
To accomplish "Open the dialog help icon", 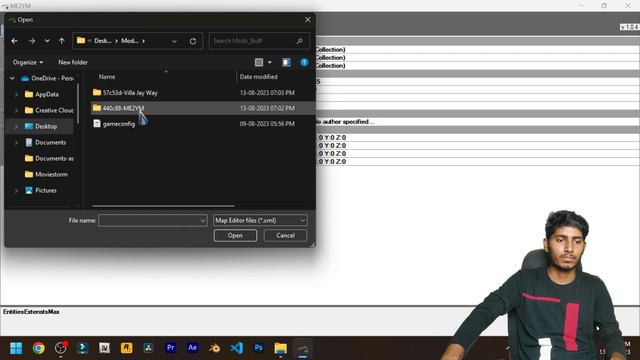I will (304, 62).
